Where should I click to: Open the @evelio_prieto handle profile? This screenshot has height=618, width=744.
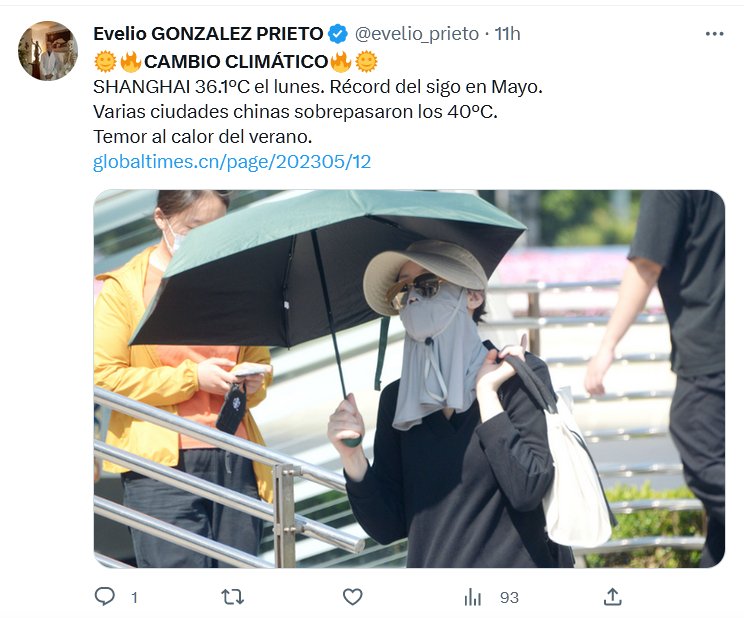[417, 34]
